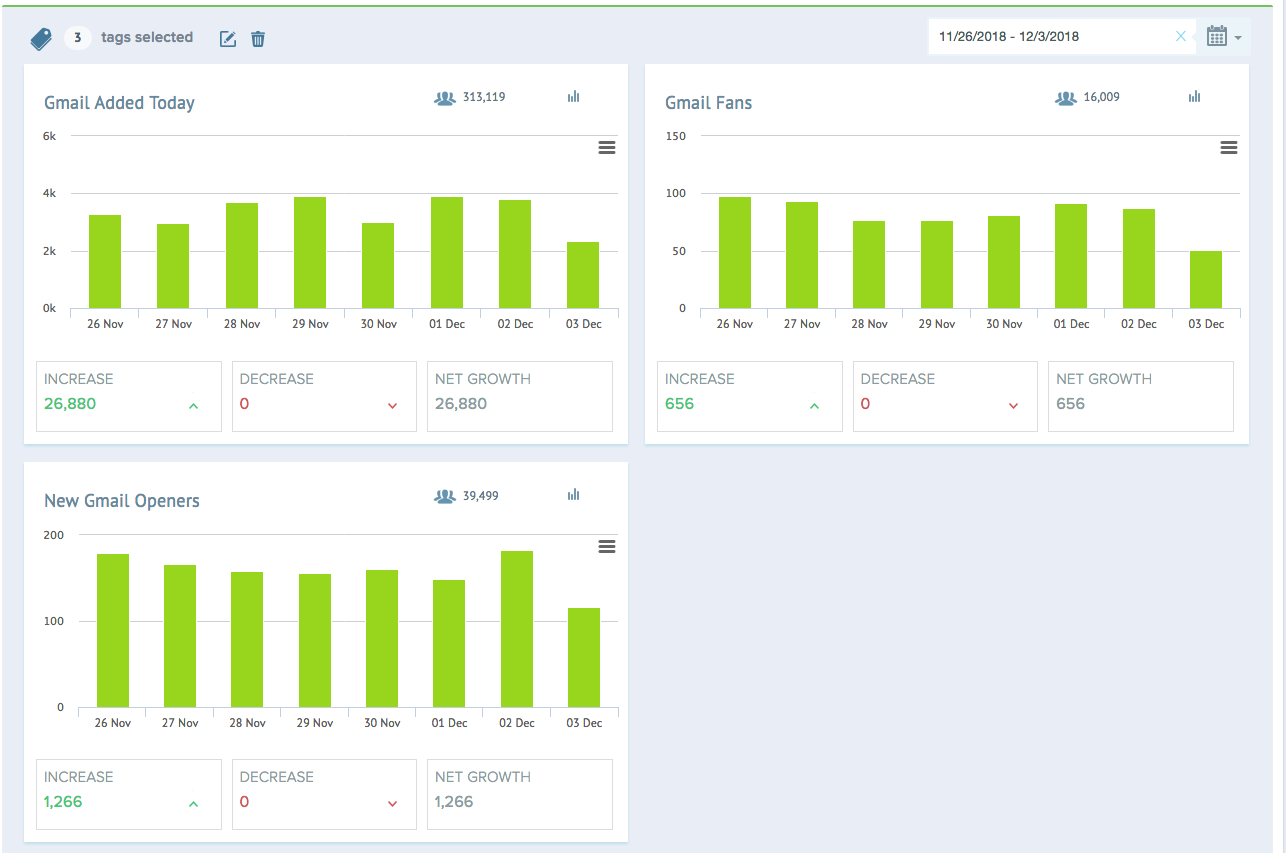Screen dimensions: 1286x853
Task: Click 26 Nov bar in New Gmail Openers chart
Action: (x=113, y=631)
